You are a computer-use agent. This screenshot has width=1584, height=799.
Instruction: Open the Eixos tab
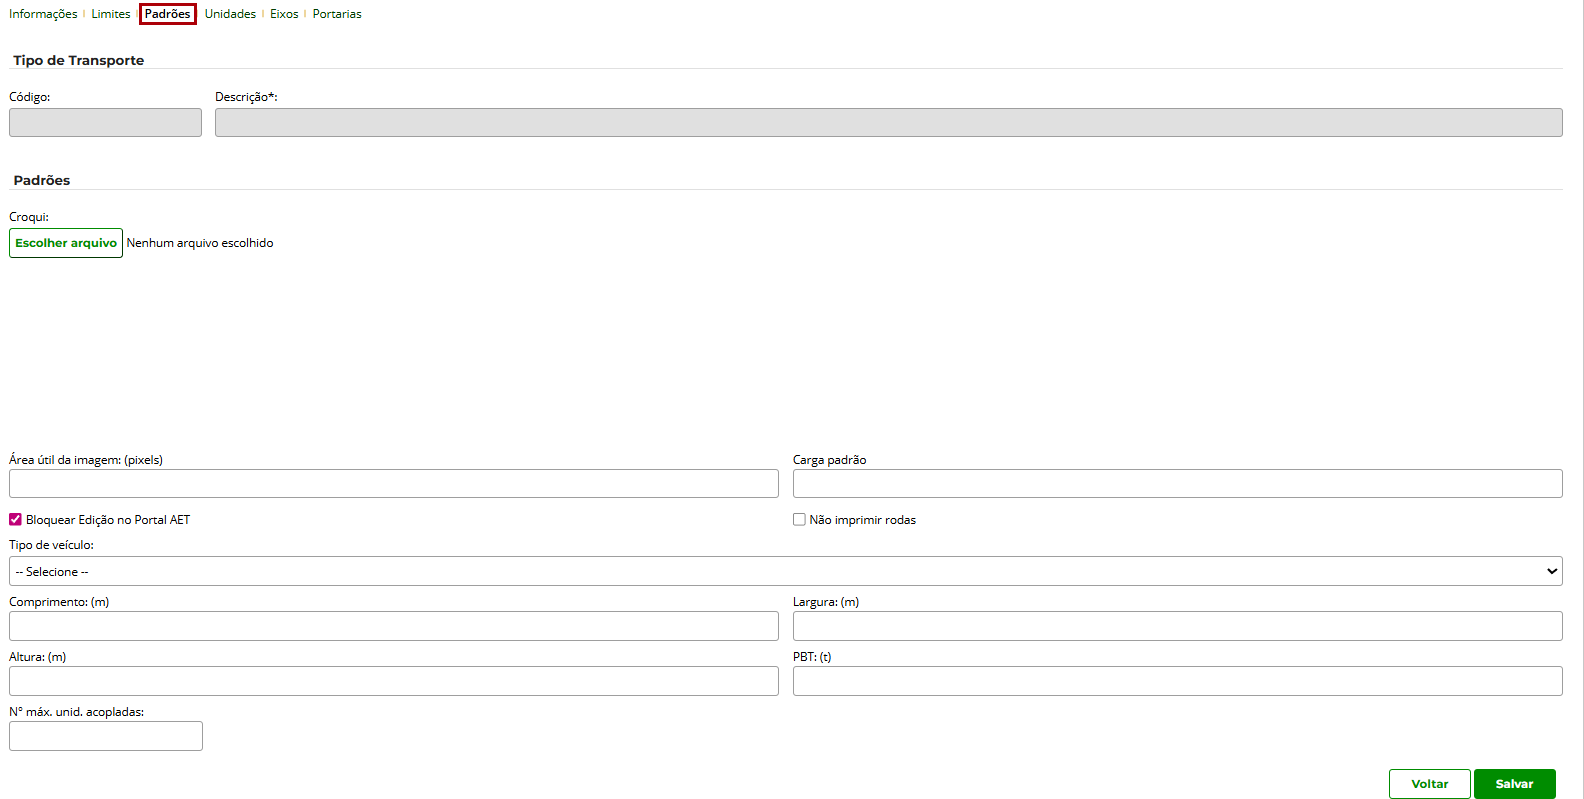[284, 14]
